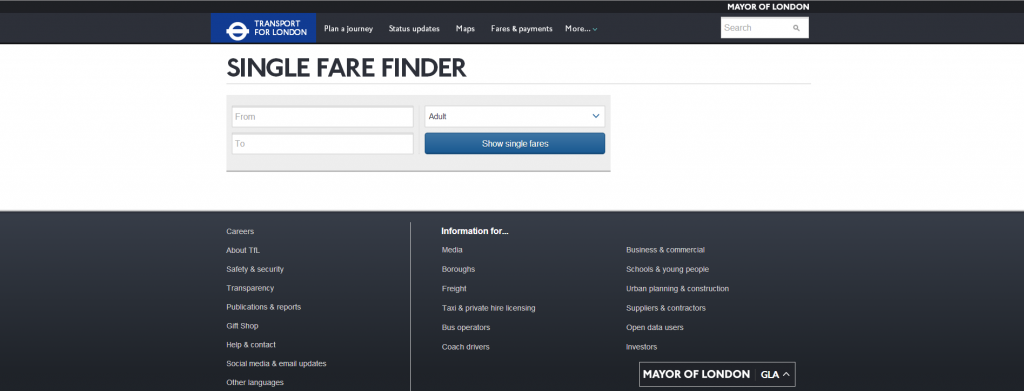Open the Careers footer link

click(240, 231)
